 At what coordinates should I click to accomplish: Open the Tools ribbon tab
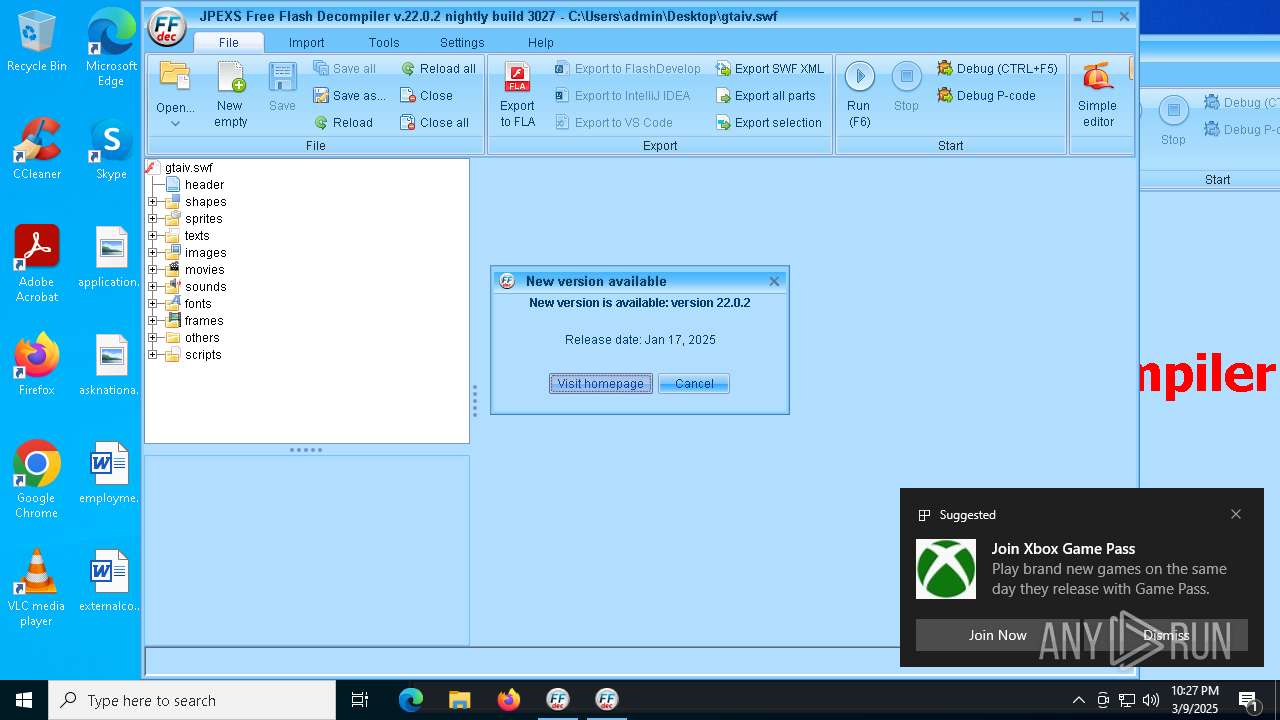coord(384,43)
